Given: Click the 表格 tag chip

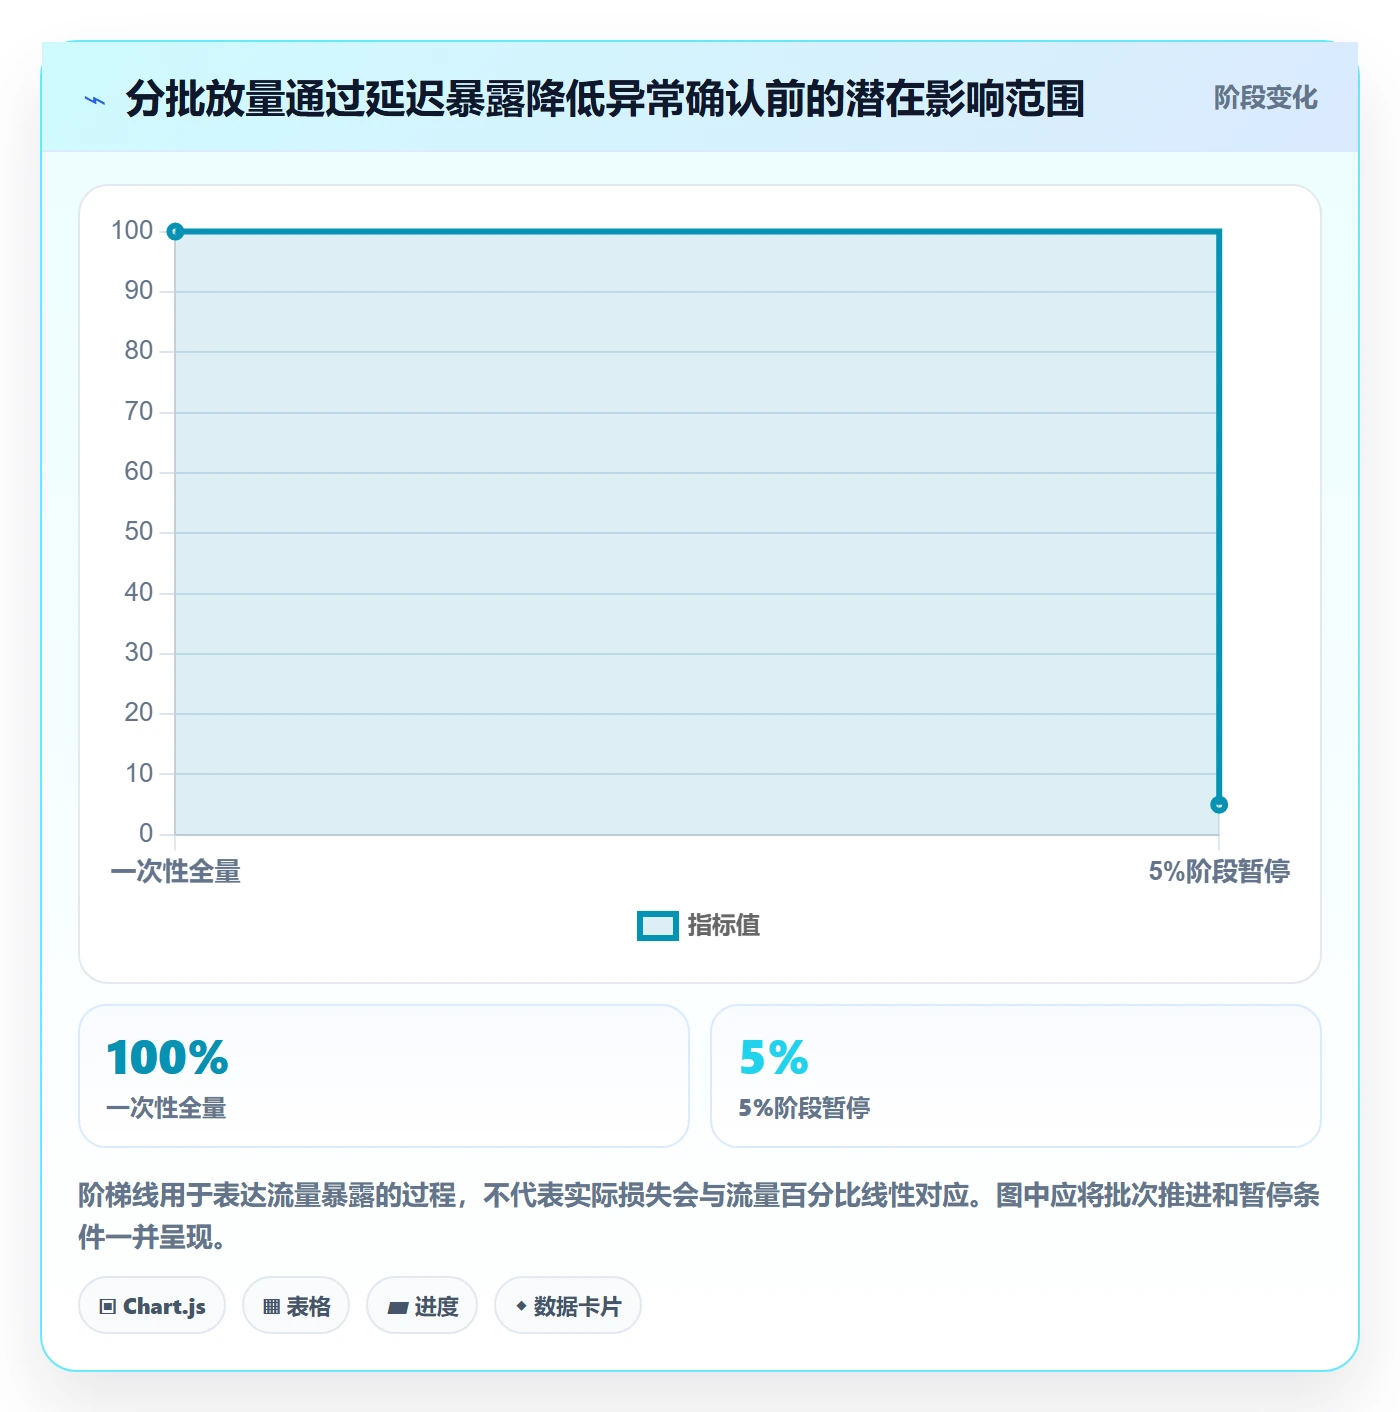Looking at the screenshot, I should [x=296, y=1306].
